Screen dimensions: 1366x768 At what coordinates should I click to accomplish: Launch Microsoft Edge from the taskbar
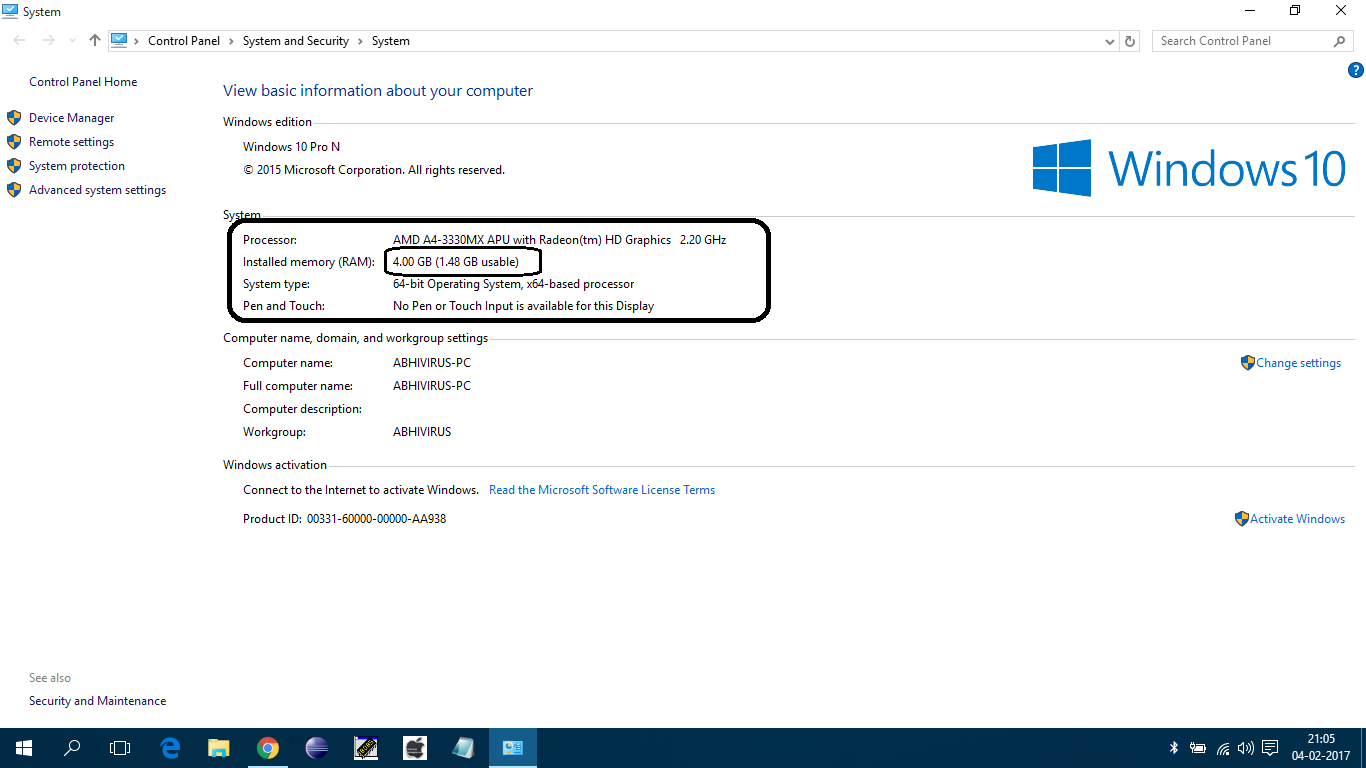point(171,748)
